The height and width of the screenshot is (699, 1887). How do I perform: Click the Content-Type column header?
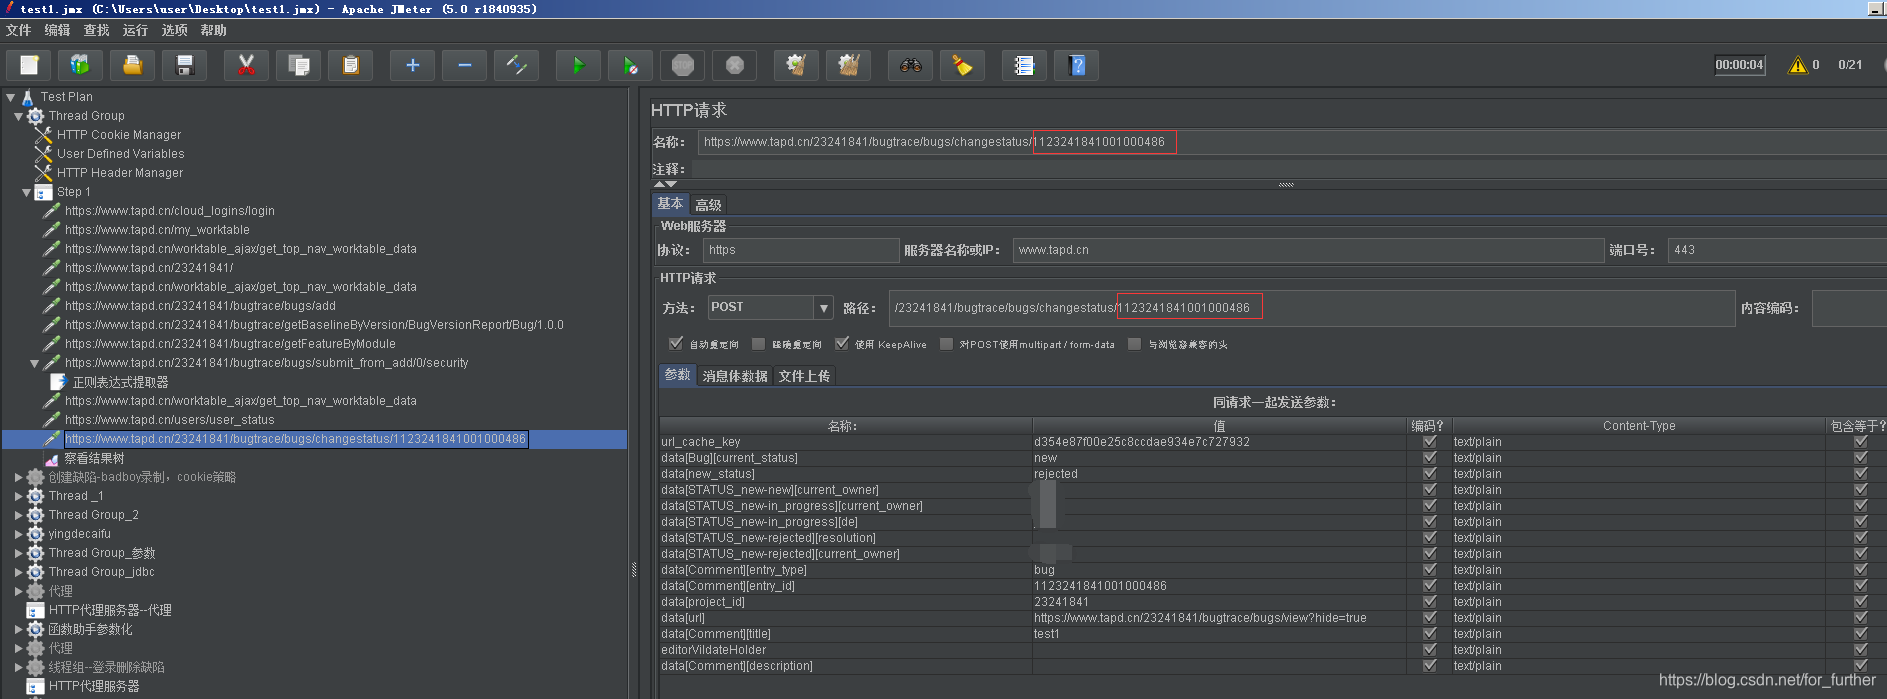[1638, 426]
